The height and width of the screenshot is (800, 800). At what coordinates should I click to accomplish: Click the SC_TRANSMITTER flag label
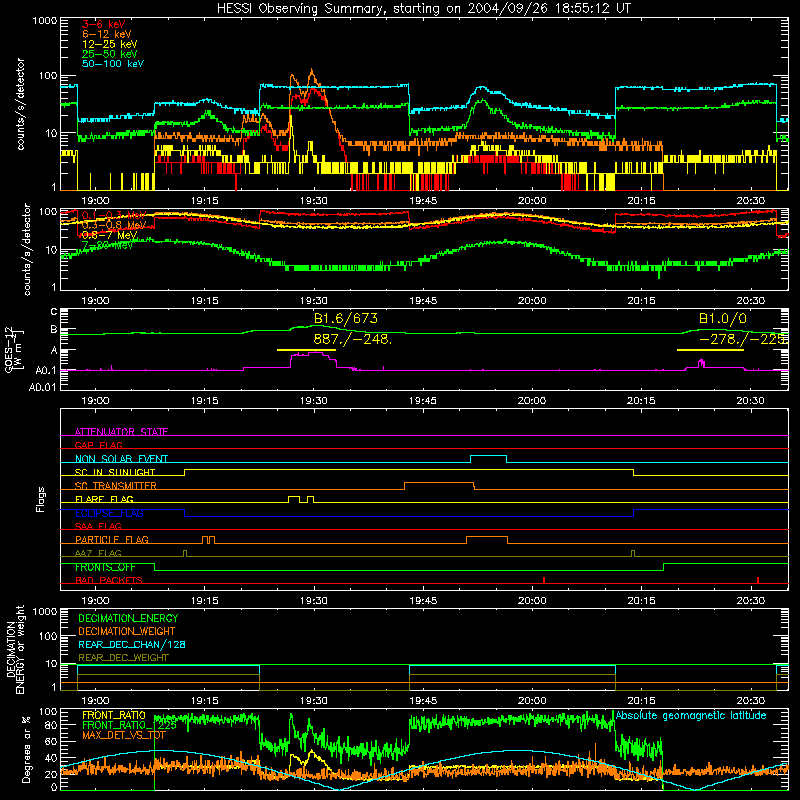coord(116,485)
